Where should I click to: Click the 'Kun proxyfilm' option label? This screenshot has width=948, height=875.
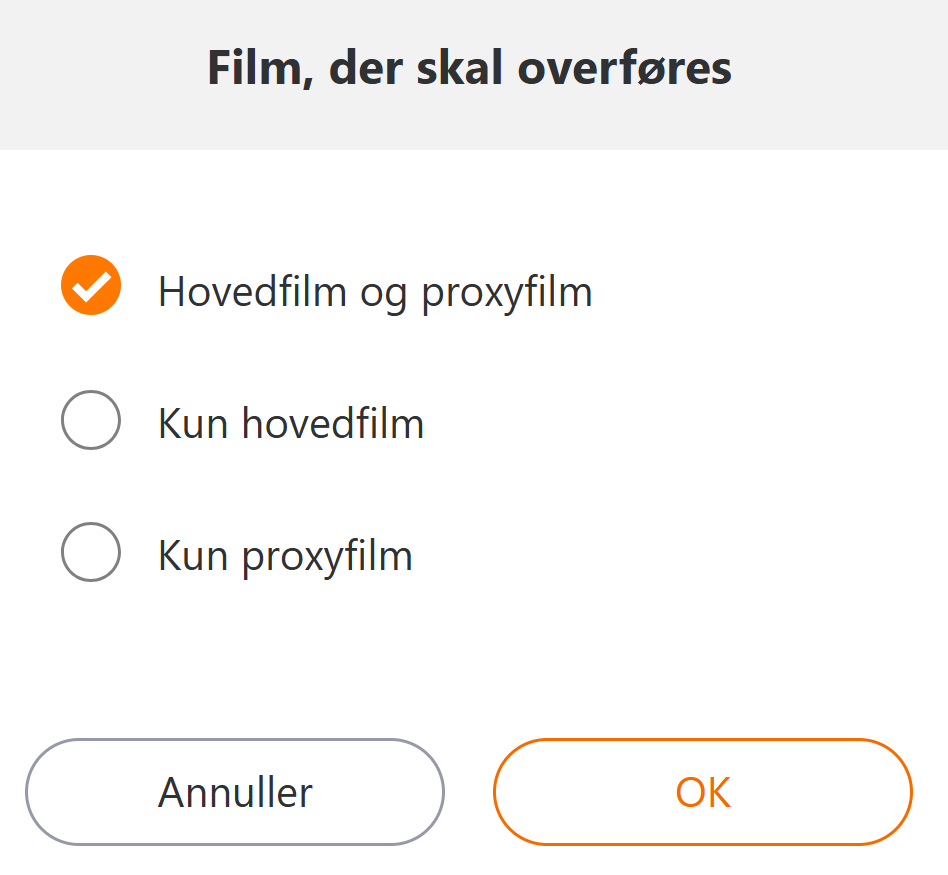285,556
